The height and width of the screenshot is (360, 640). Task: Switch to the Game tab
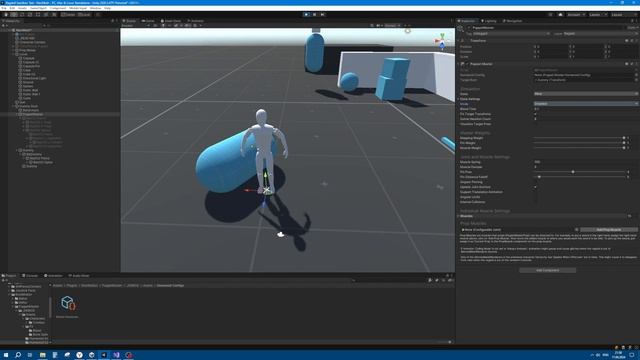(x=148, y=21)
